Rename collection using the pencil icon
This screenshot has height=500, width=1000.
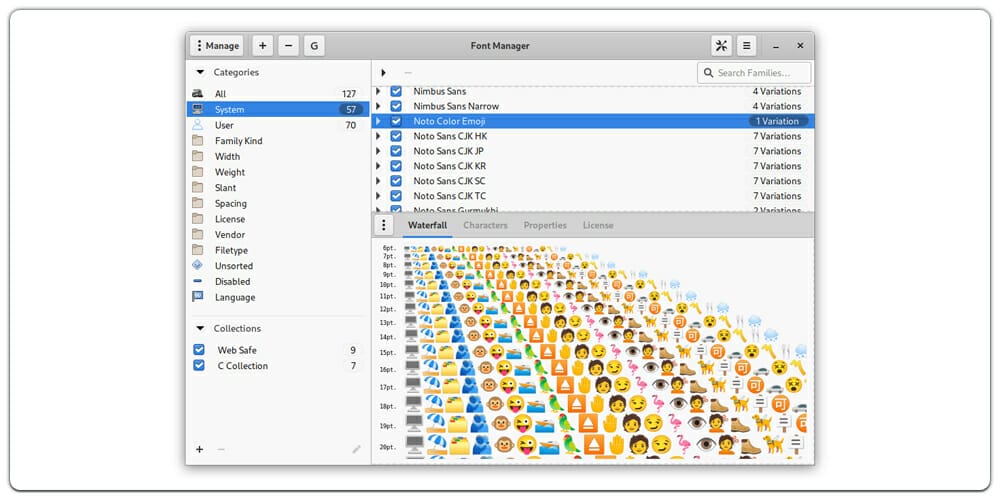[x=357, y=450]
